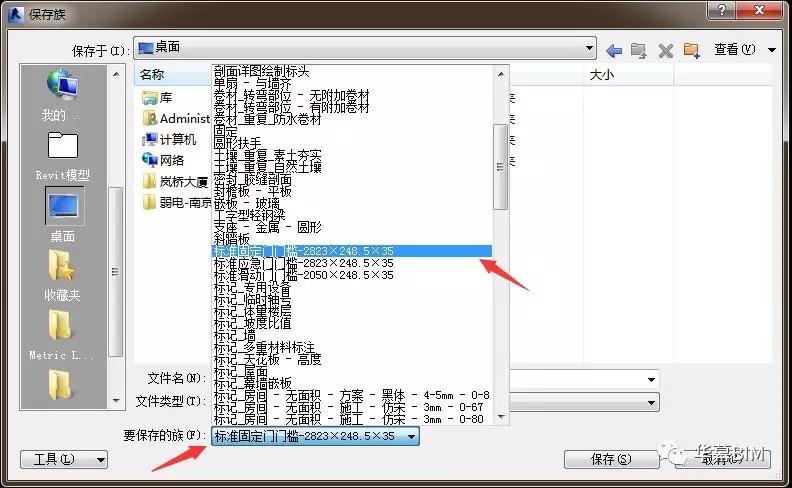The height and width of the screenshot is (488, 792).
Task: Move places sidebar up with arrow
Action: [x=116, y=74]
